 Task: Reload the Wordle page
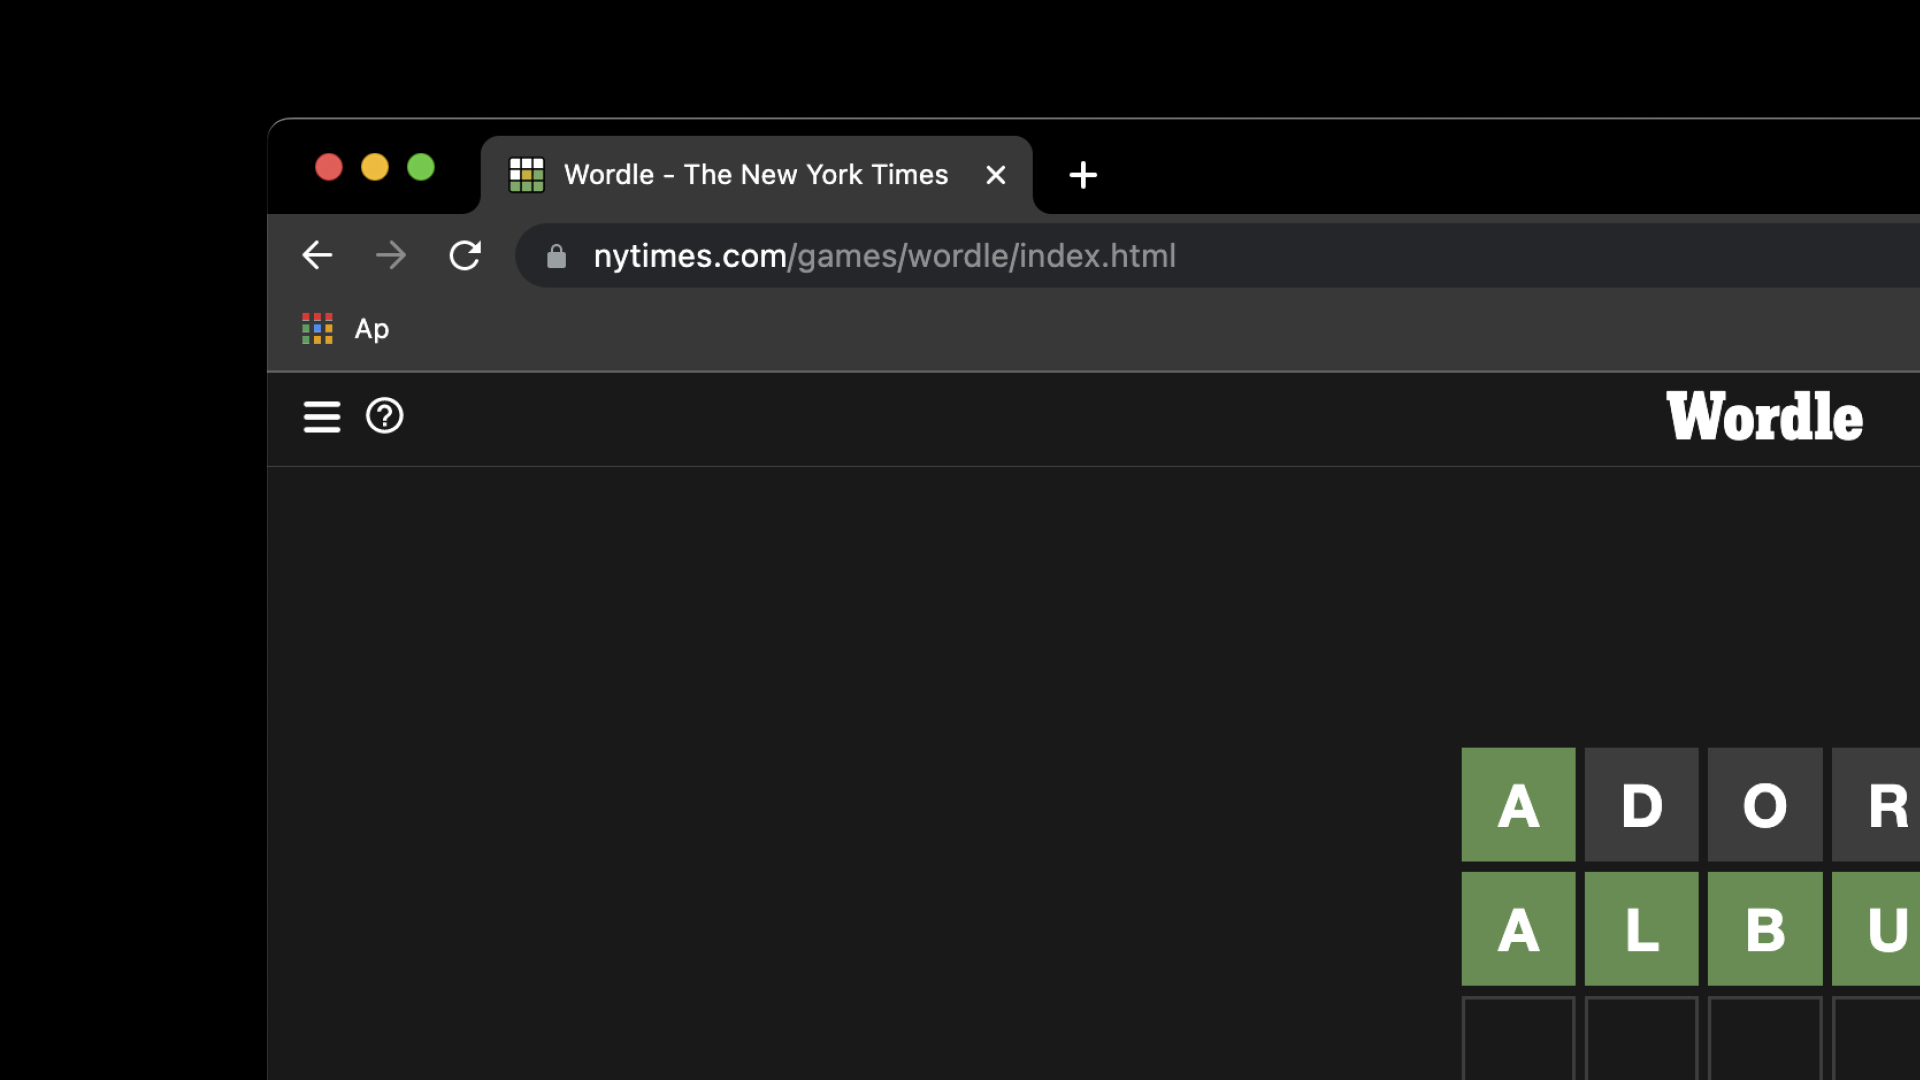click(x=465, y=256)
